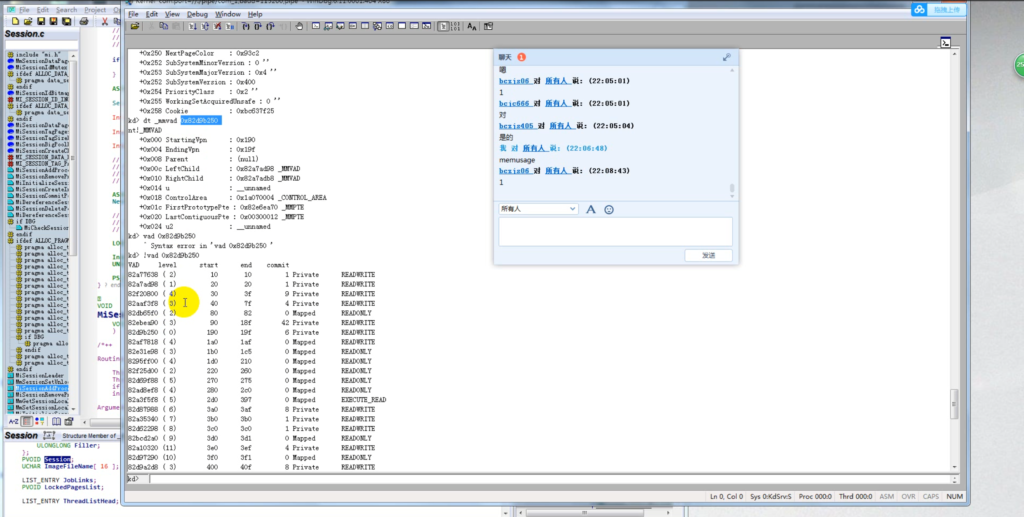The image size is (1024, 517).
Task: Click the chat message input box
Action: (615, 232)
